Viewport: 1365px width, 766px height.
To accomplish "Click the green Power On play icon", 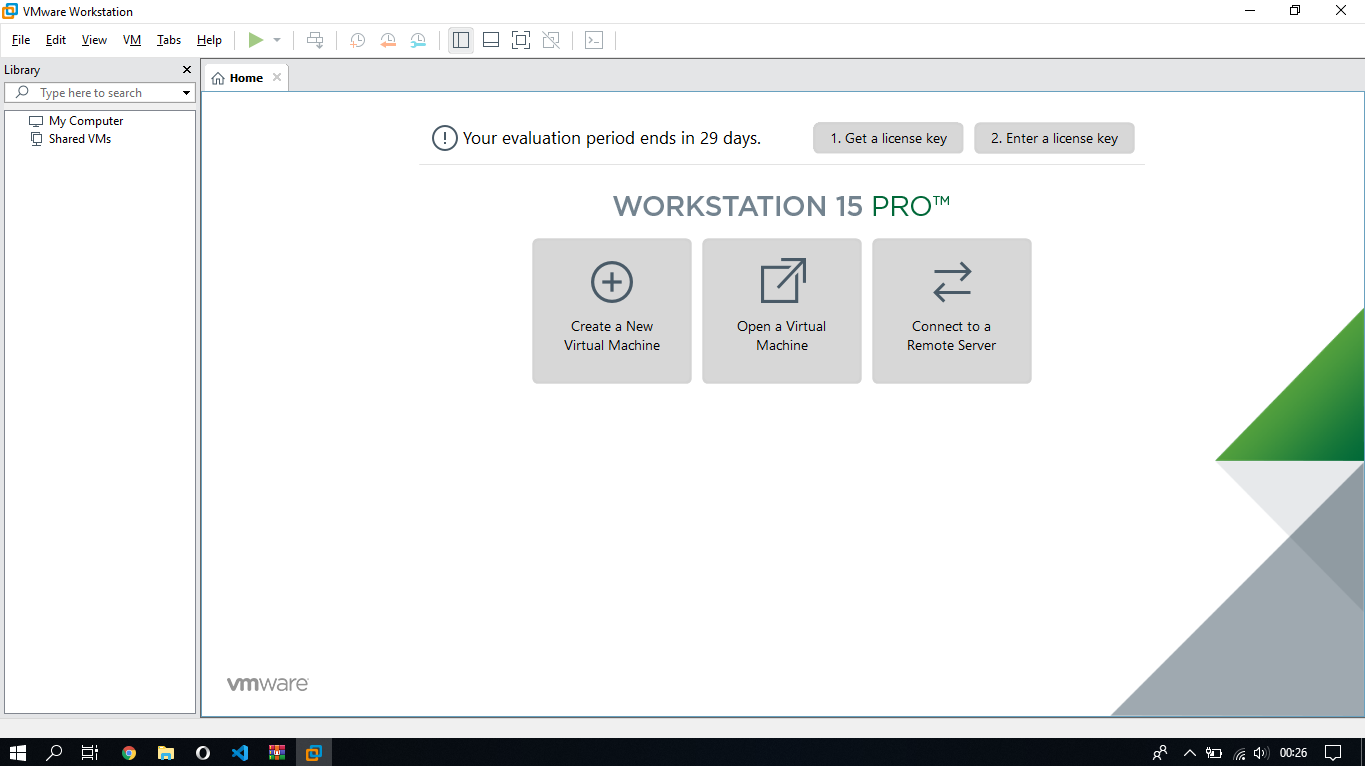I will coord(256,40).
